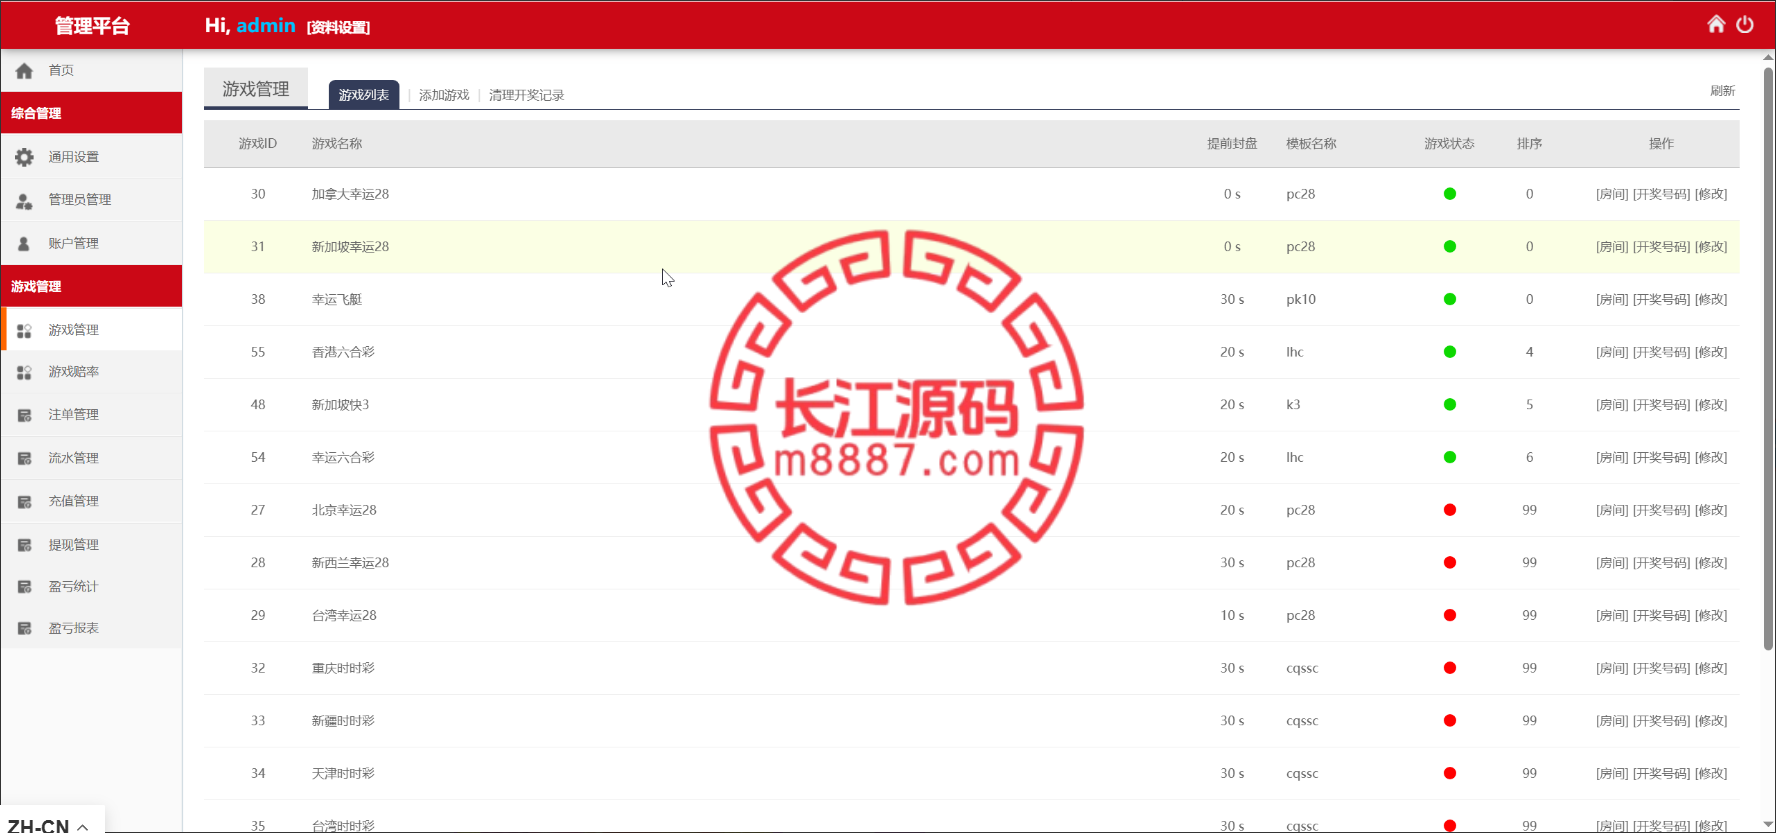Image resolution: width=1776 pixels, height=833 pixels.
Task: Click game name 新加坡快3
Action: coord(340,405)
